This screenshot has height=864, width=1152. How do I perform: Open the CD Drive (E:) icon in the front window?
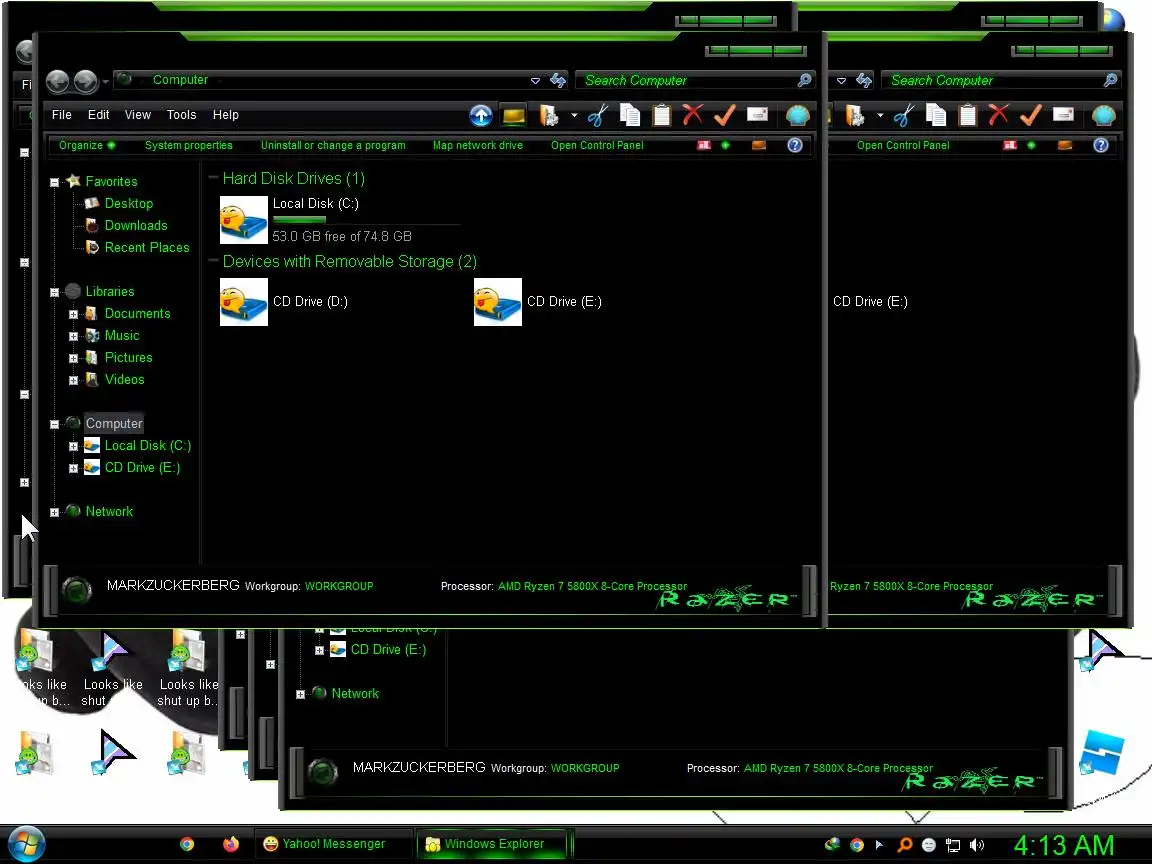[498, 302]
